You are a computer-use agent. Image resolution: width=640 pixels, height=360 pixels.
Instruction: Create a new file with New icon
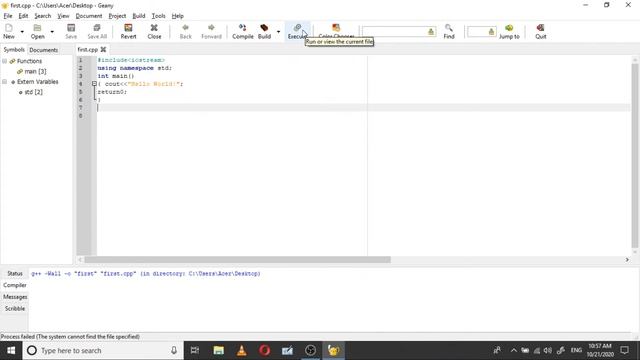click(x=9, y=31)
